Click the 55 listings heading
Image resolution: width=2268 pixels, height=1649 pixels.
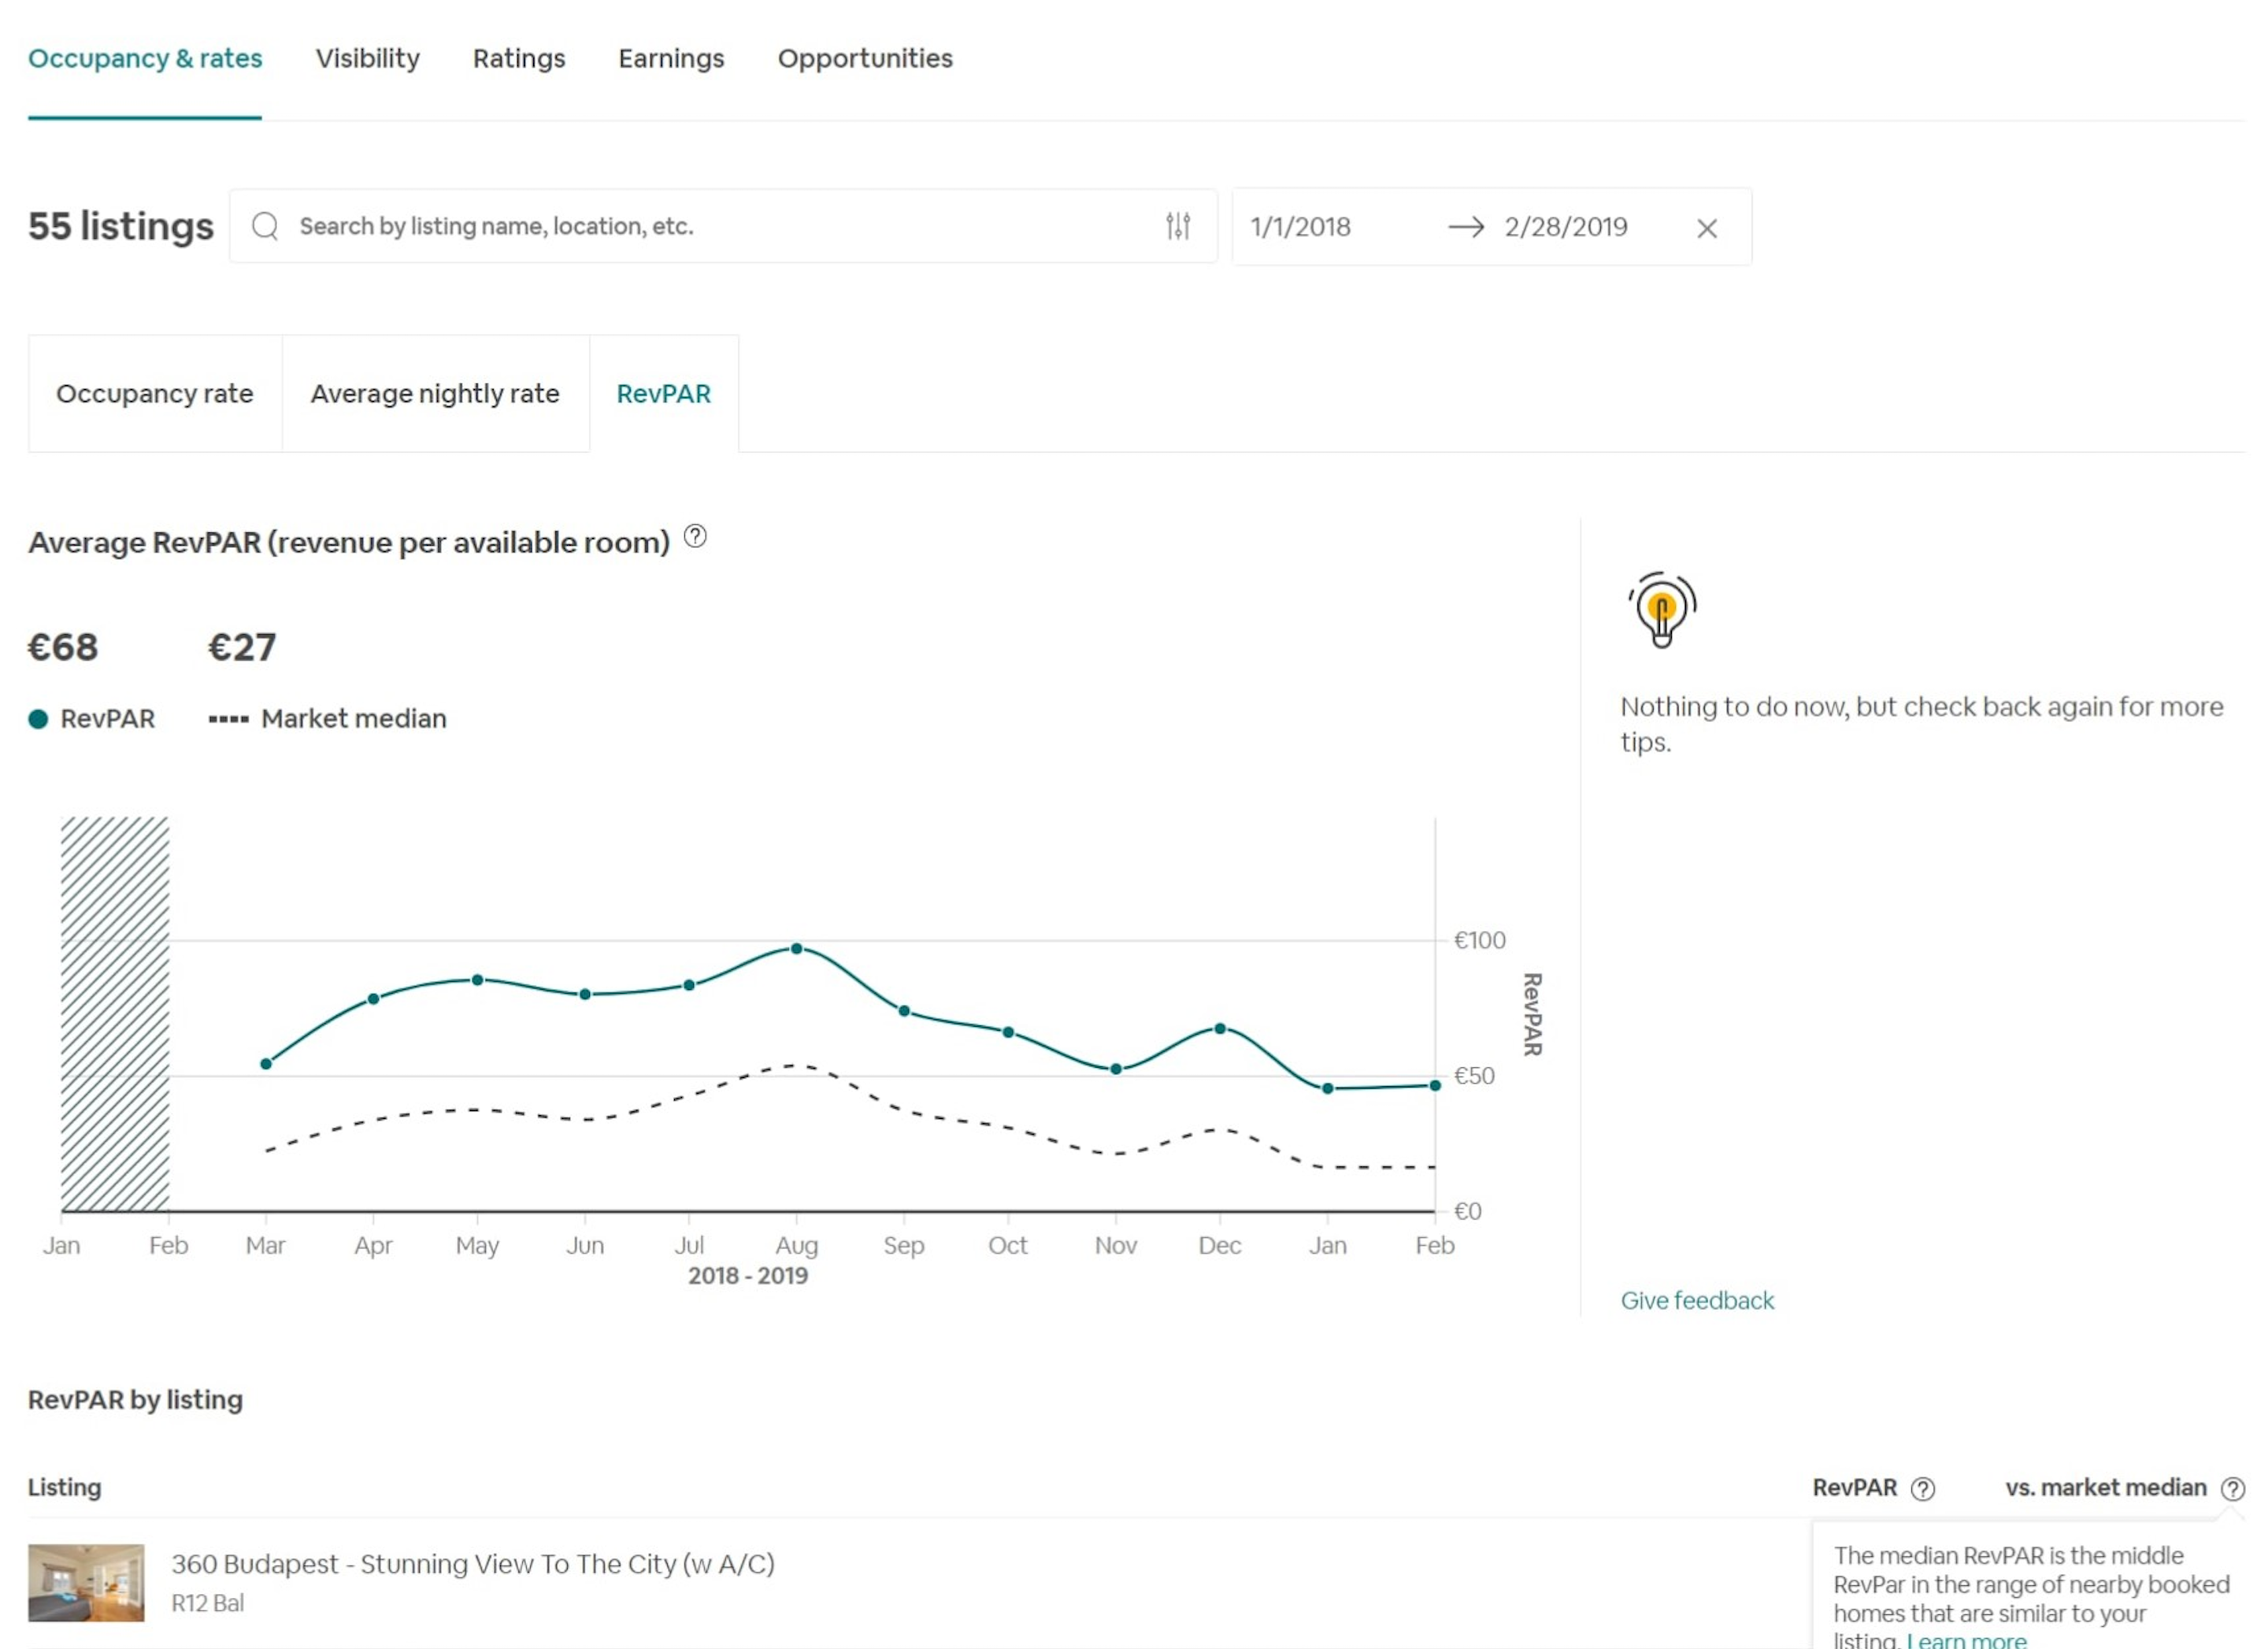point(121,226)
